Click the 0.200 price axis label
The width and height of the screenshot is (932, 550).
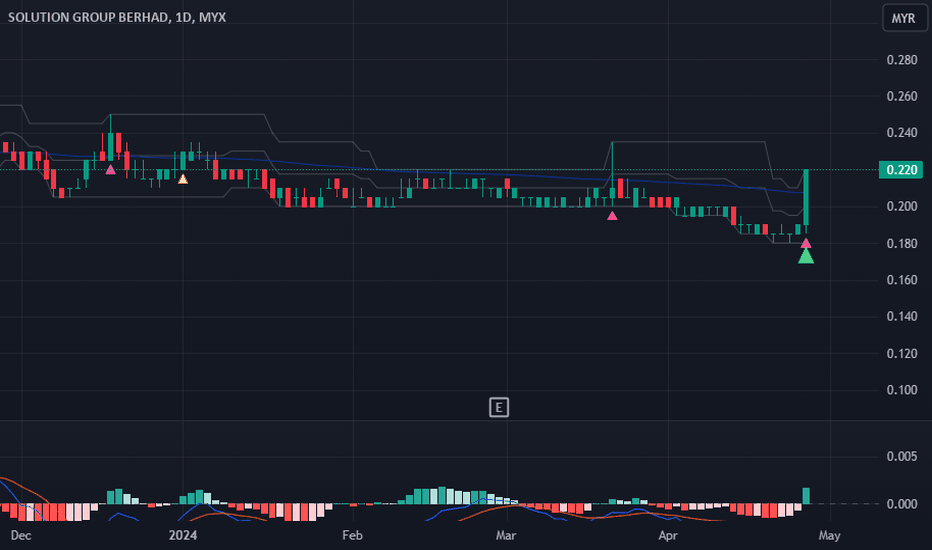pos(902,206)
